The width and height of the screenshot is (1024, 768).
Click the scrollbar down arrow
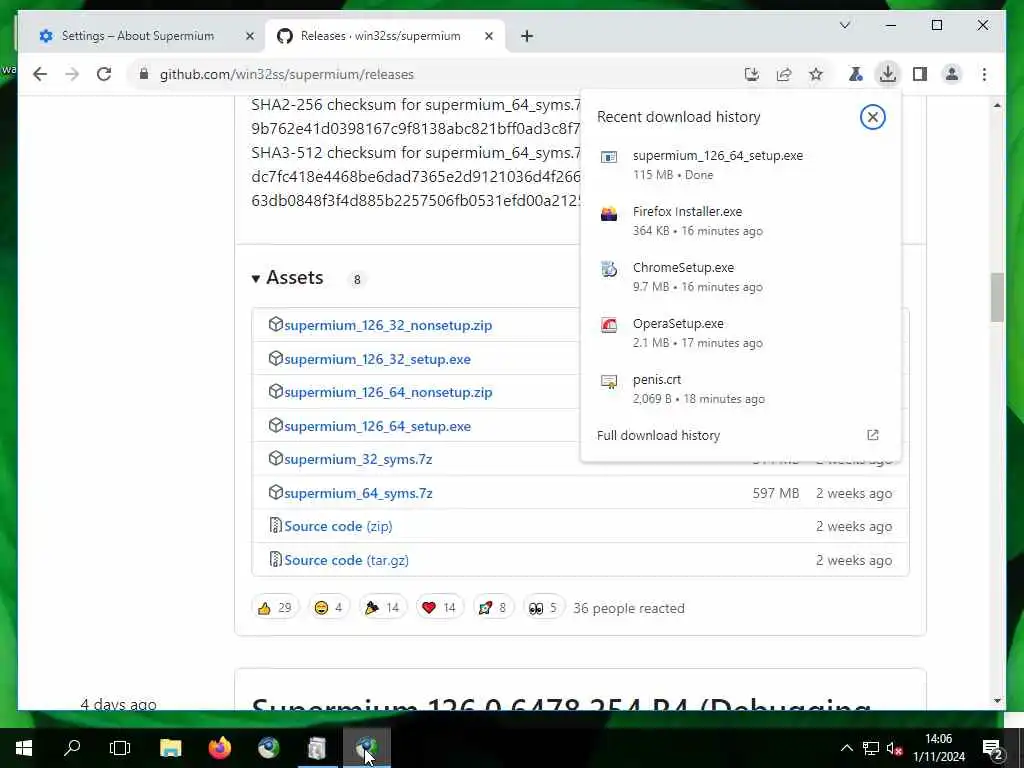click(997, 701)
